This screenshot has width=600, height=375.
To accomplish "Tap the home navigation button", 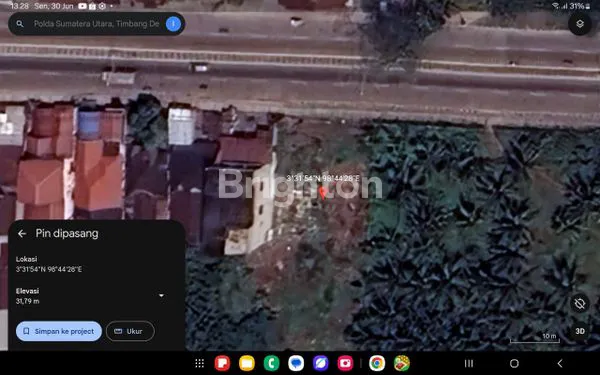I will coord(514,363).
